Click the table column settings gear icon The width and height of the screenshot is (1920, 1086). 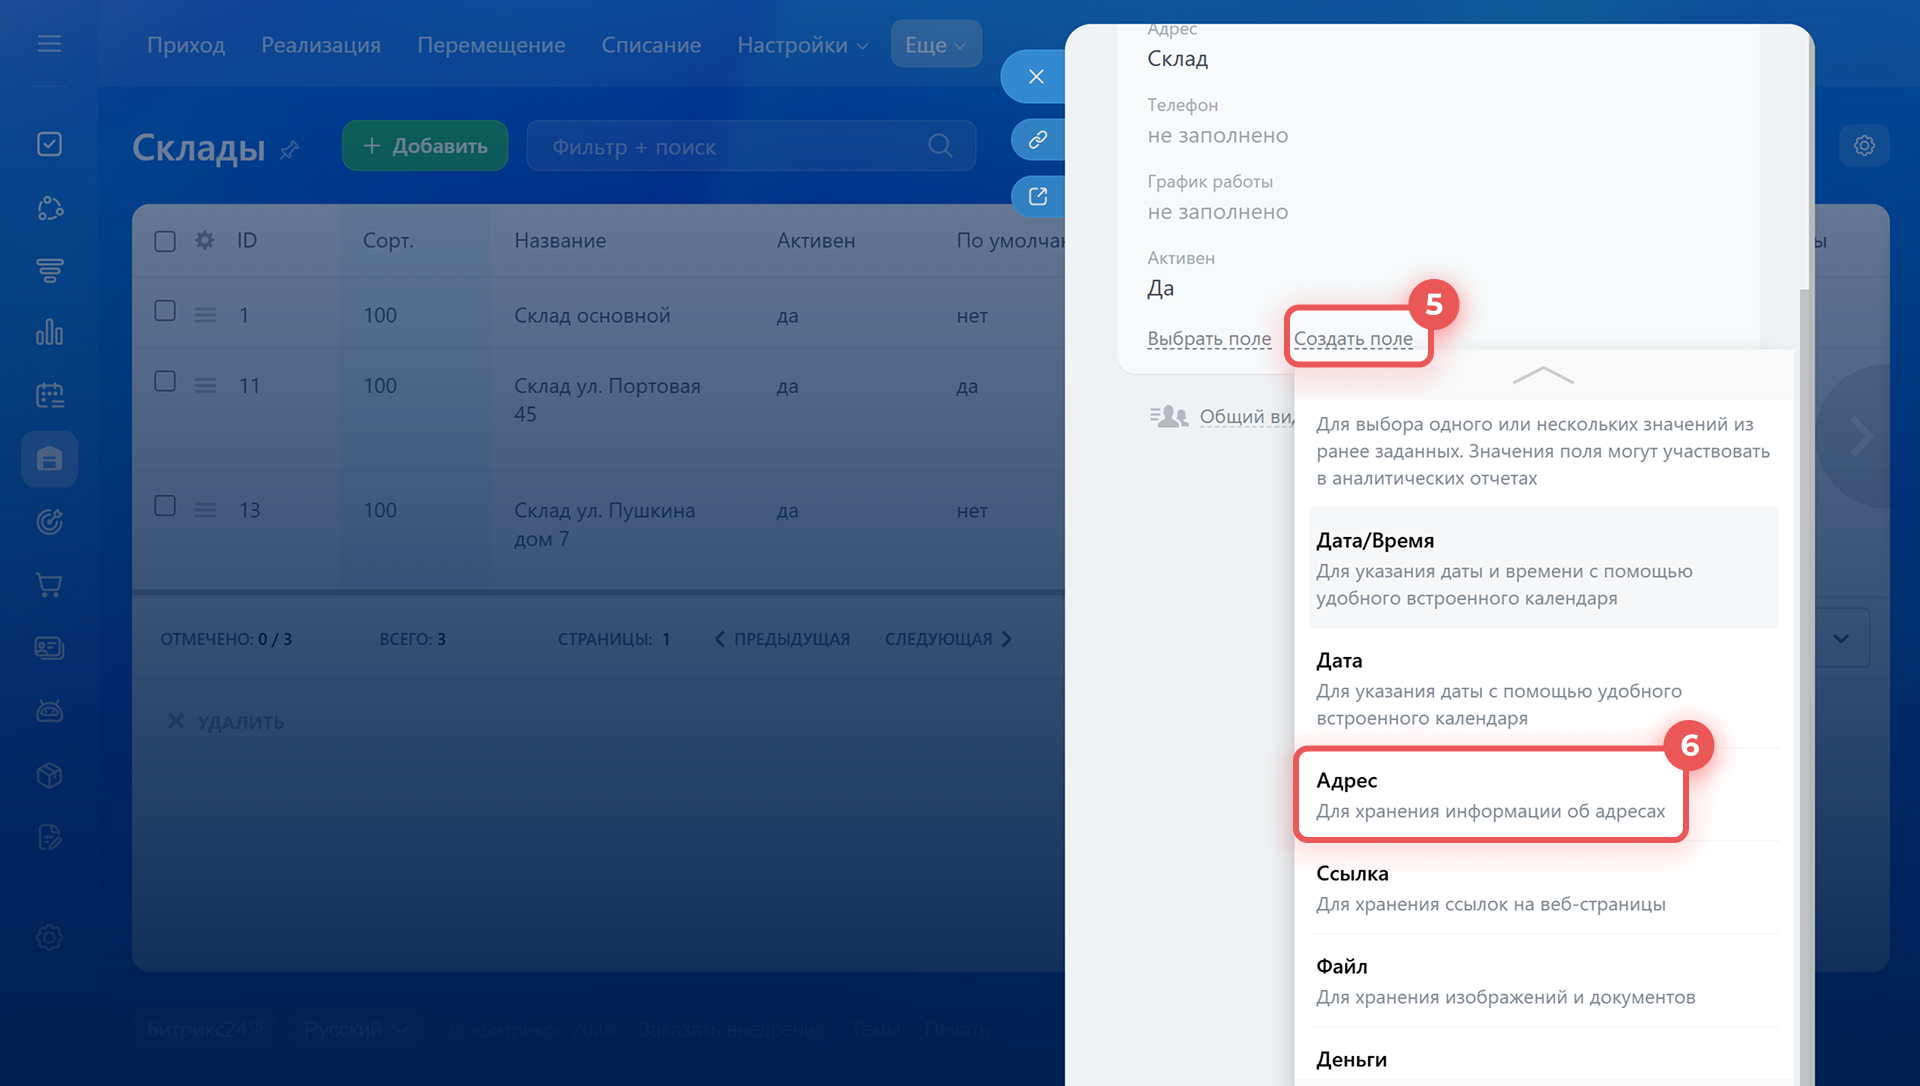coord(205,240)
